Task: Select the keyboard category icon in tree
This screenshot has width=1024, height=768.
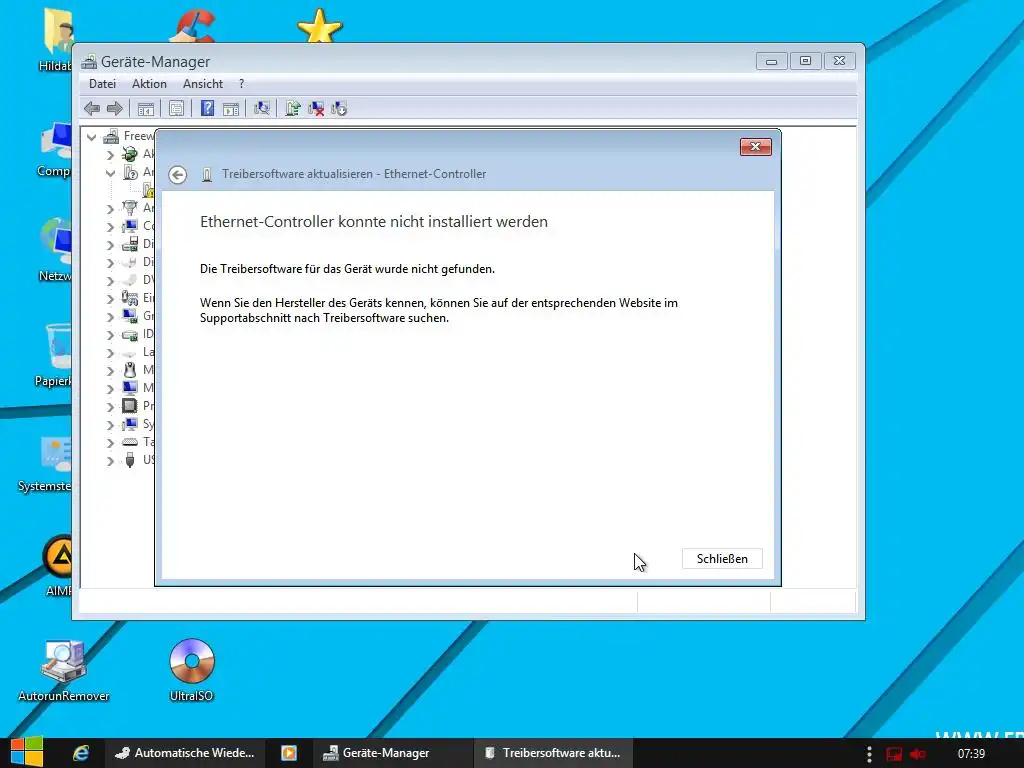Action: pos(130,442)
